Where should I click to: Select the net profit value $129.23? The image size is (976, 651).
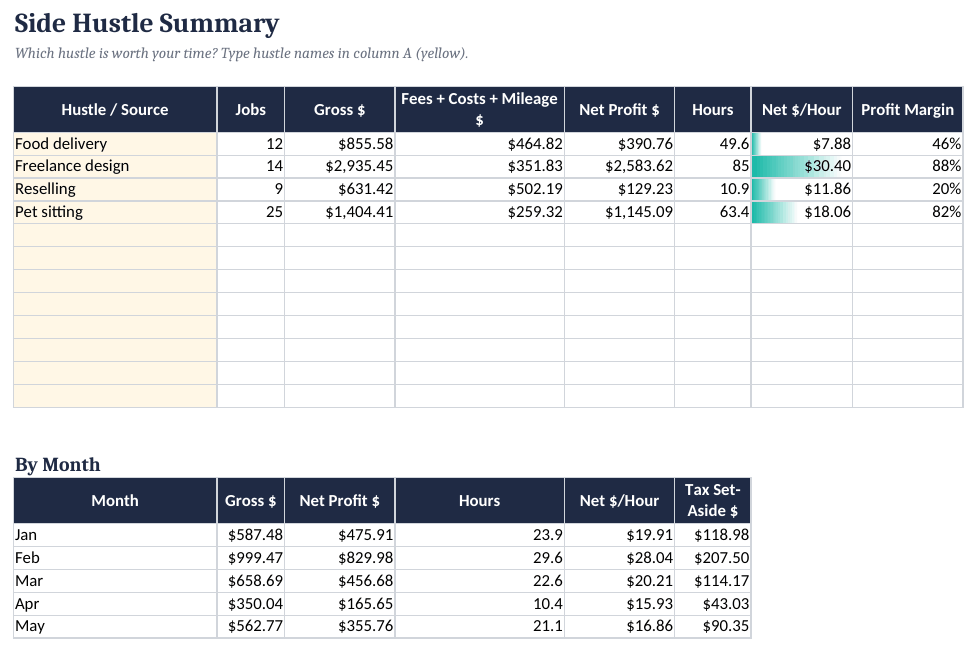coord(619,189)
